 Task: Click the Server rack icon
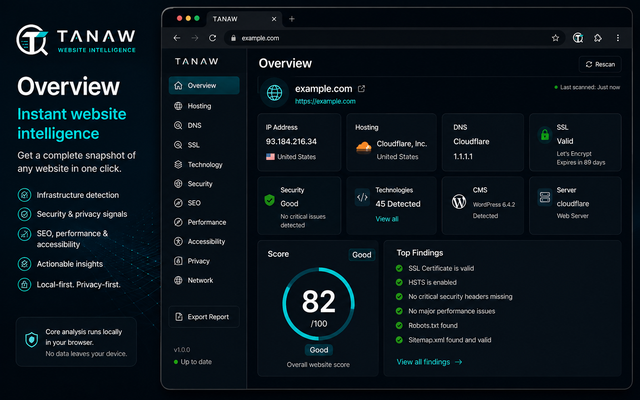tap(545, 198)
